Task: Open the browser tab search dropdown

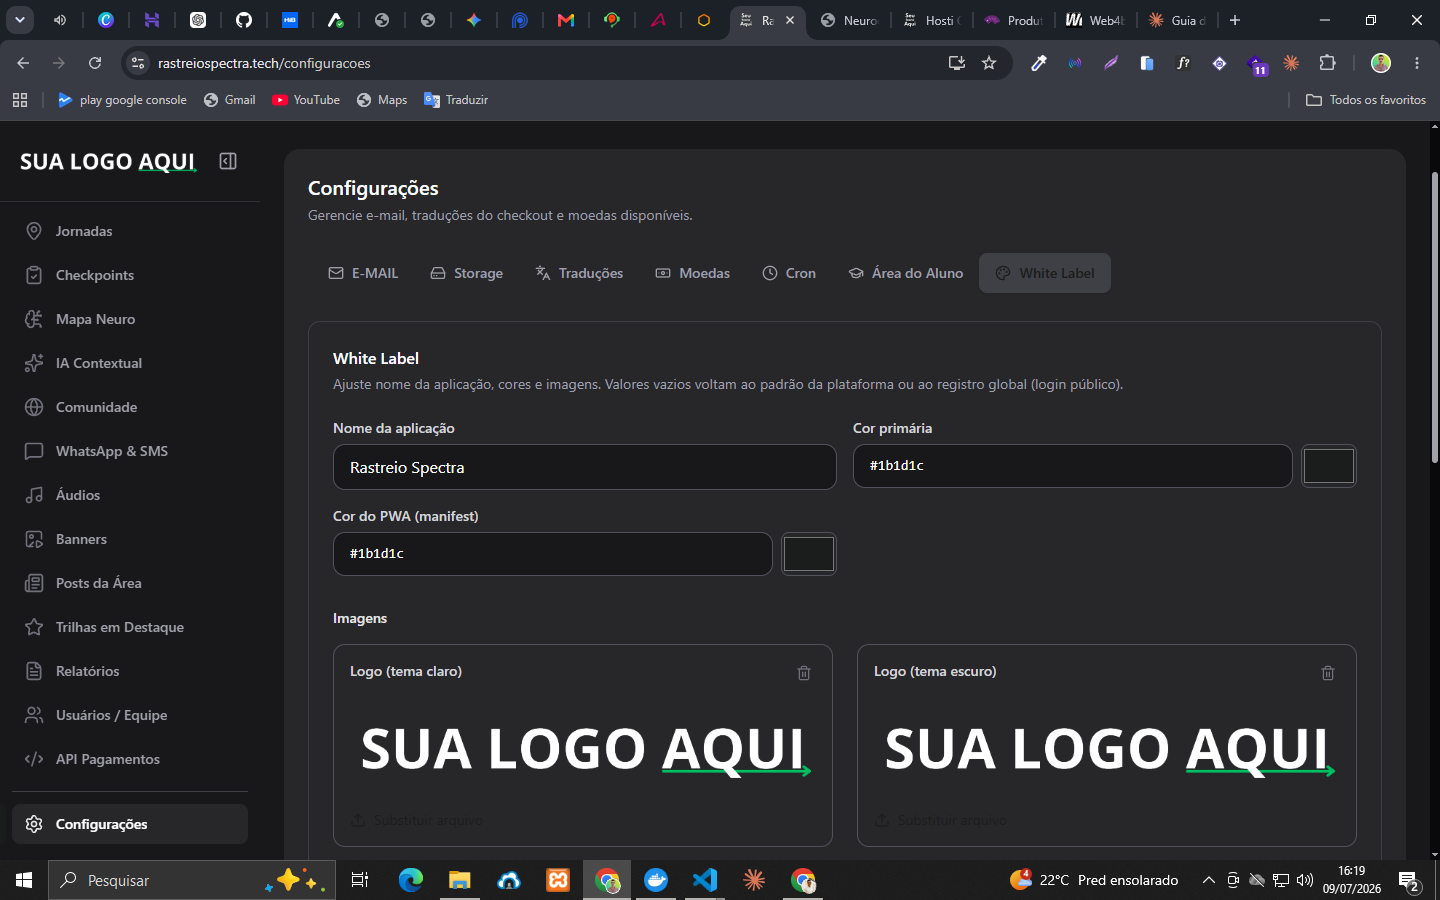Action: (19, 19)
